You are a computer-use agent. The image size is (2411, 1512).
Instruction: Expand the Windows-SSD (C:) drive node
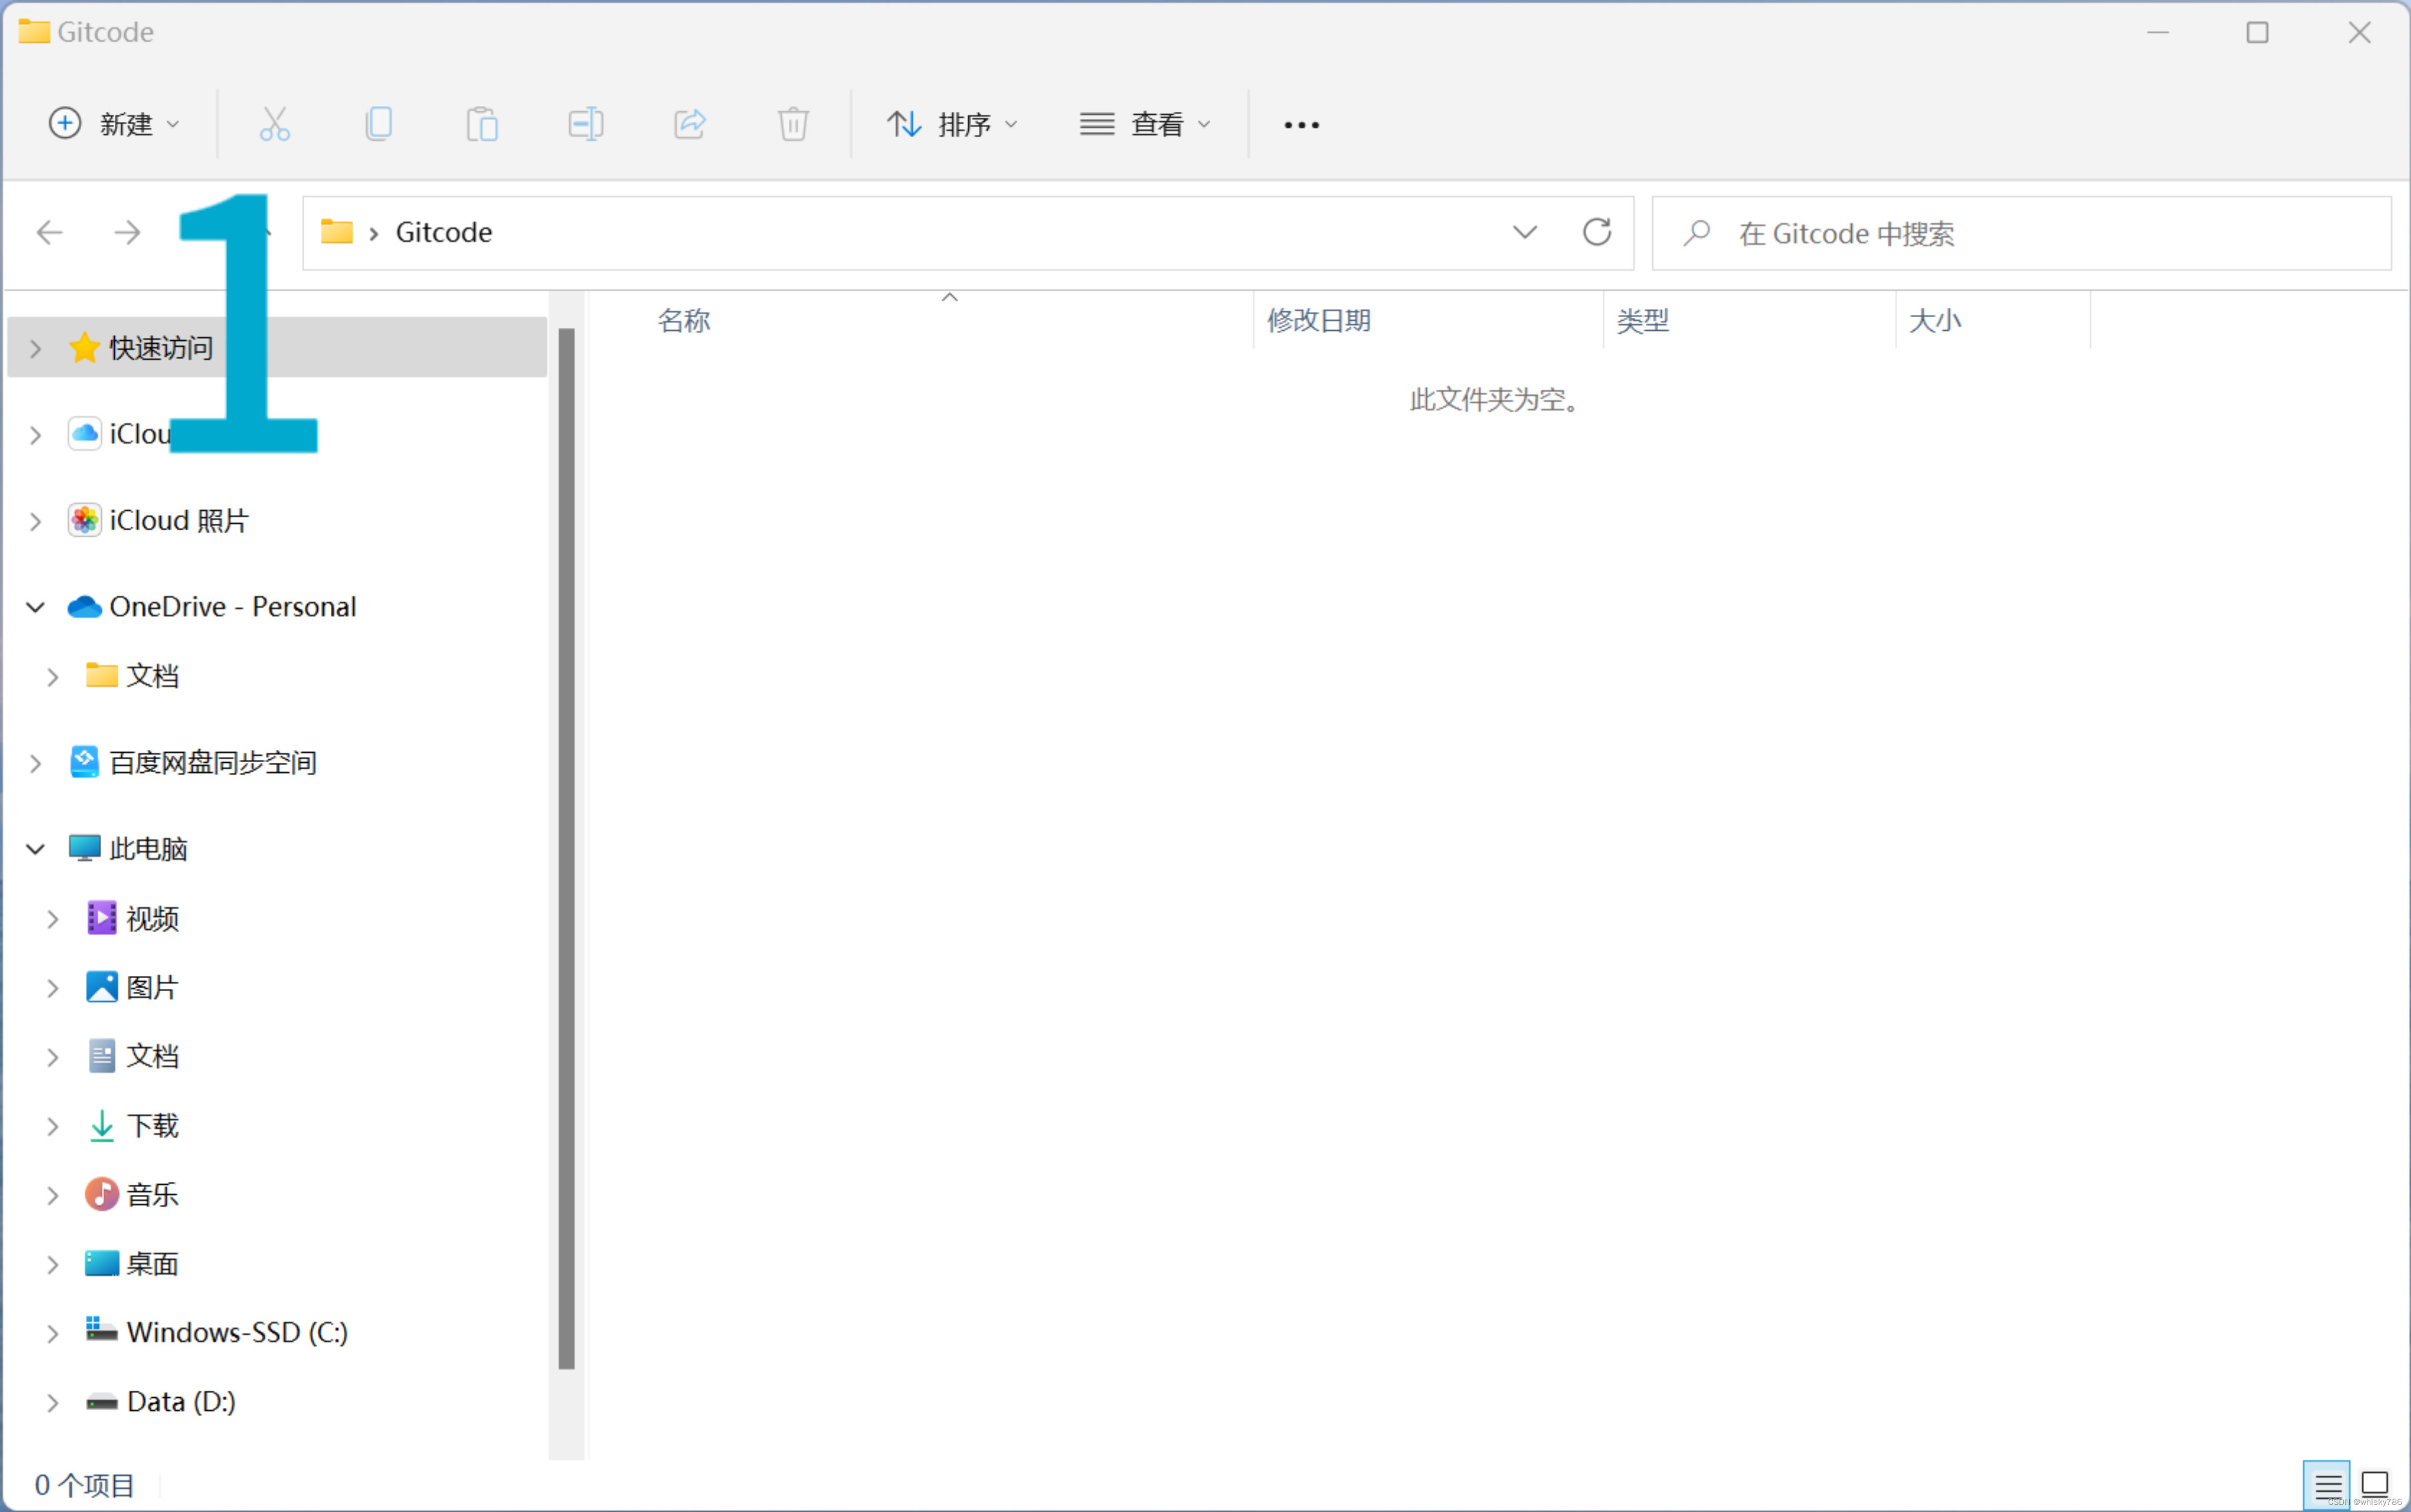click(53, 1333)
